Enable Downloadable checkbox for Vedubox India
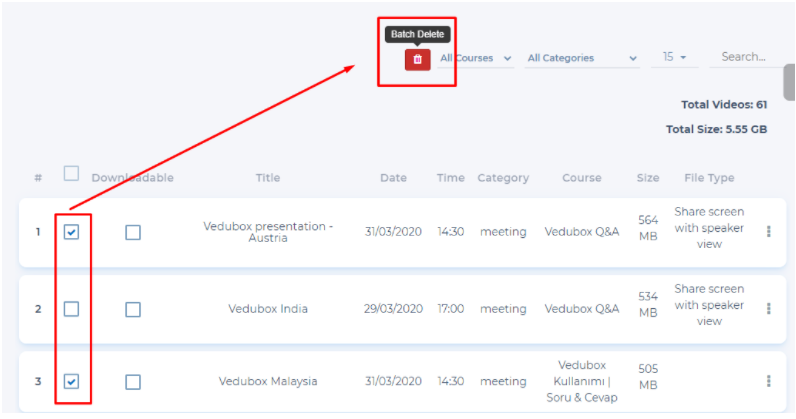Image resolution: width=796 pixels, height=419 pixels. pos(133,309)
